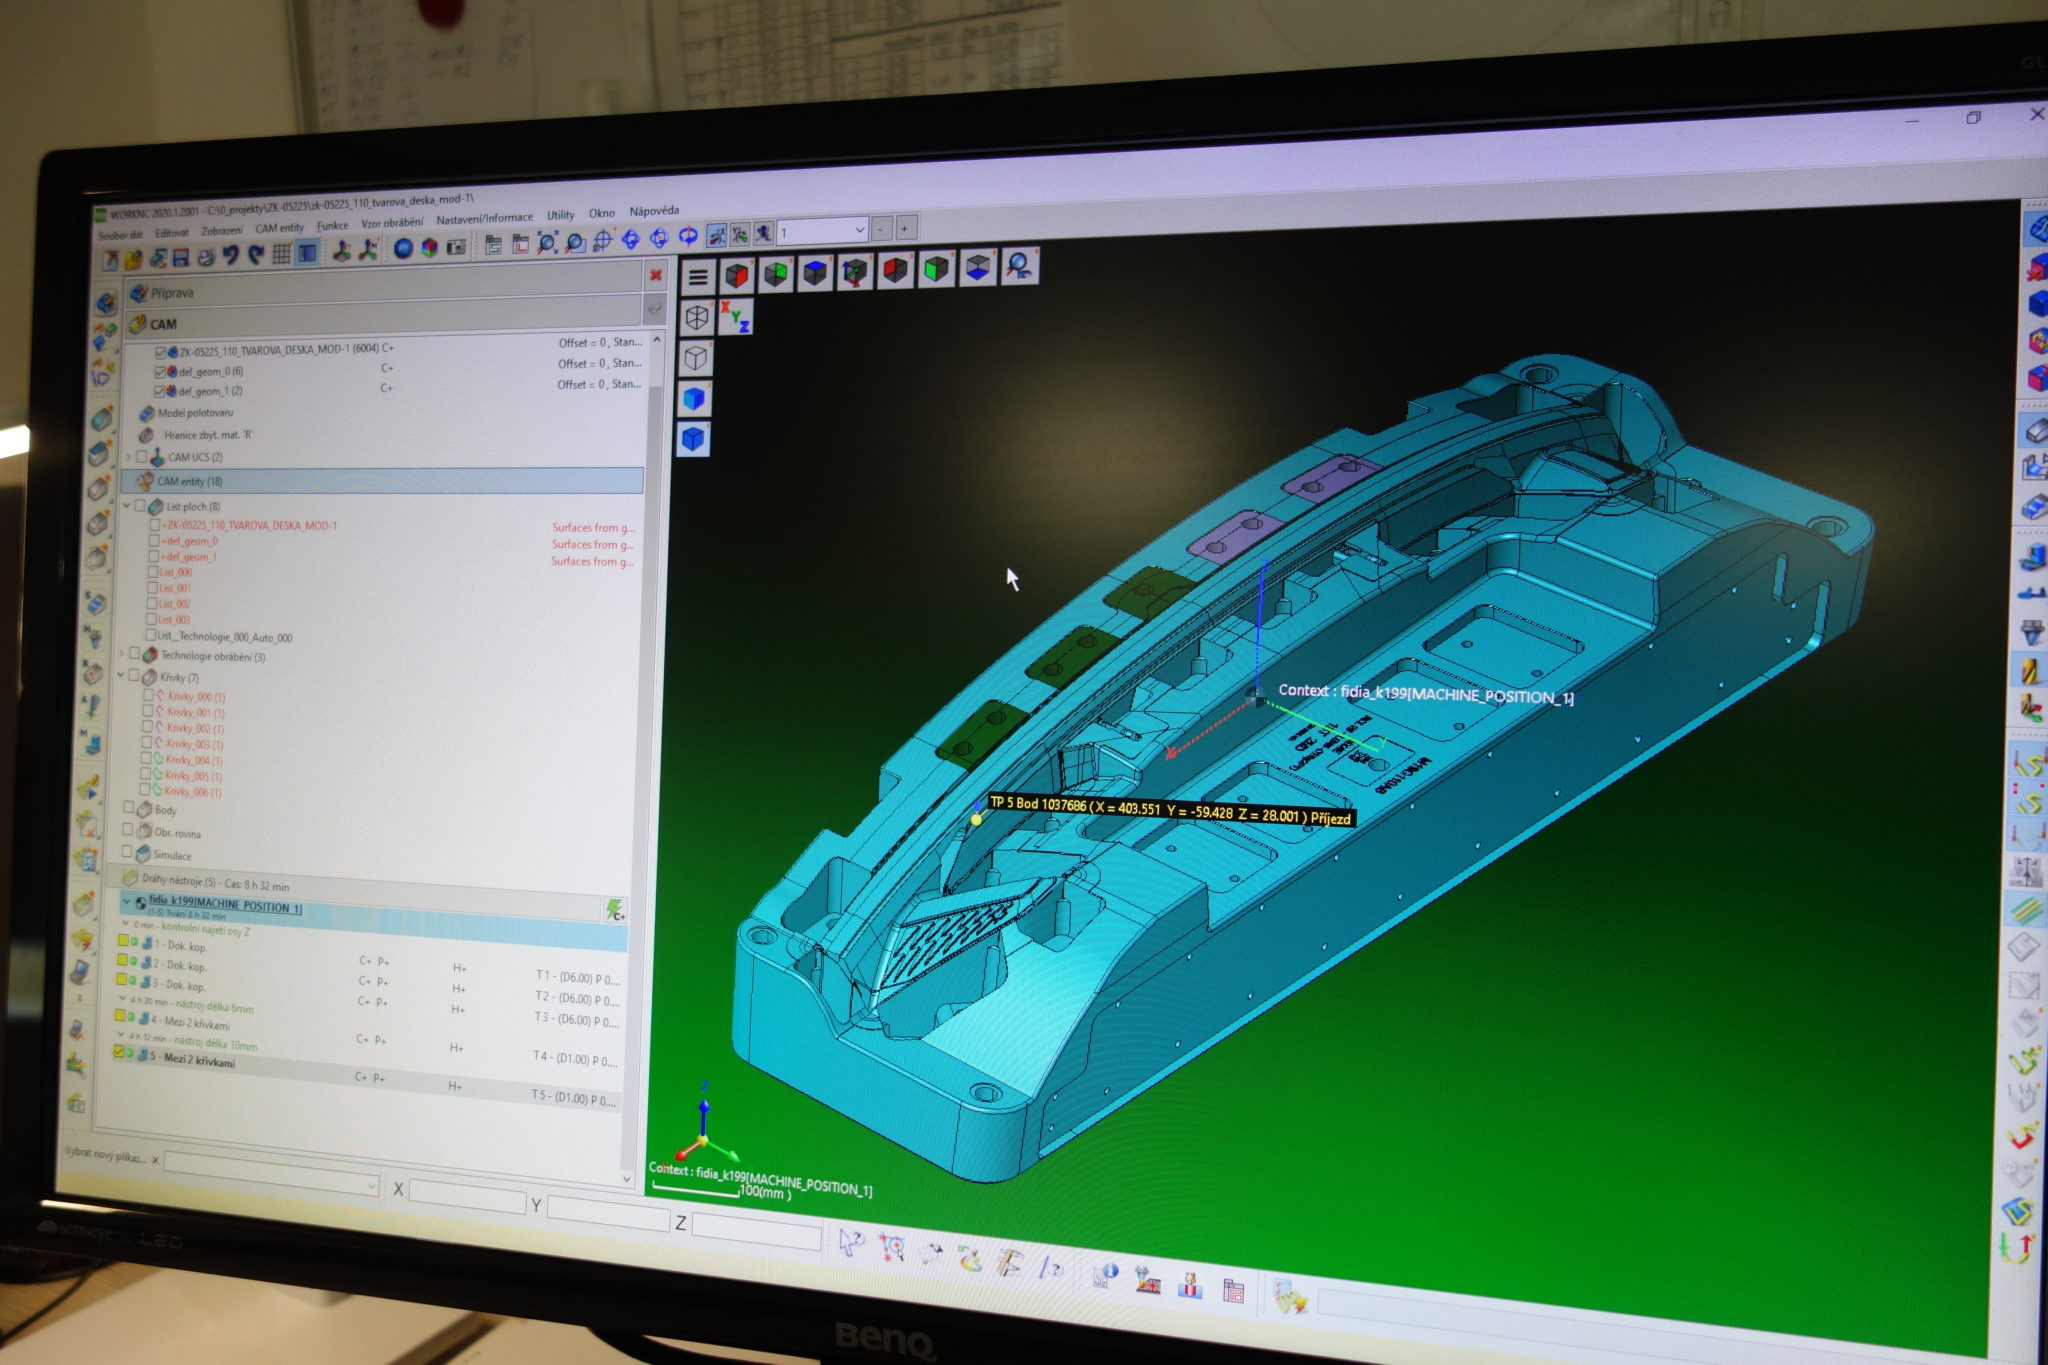Open the Editovat menu
The image size is (2048, 1365).
(172, 233)
